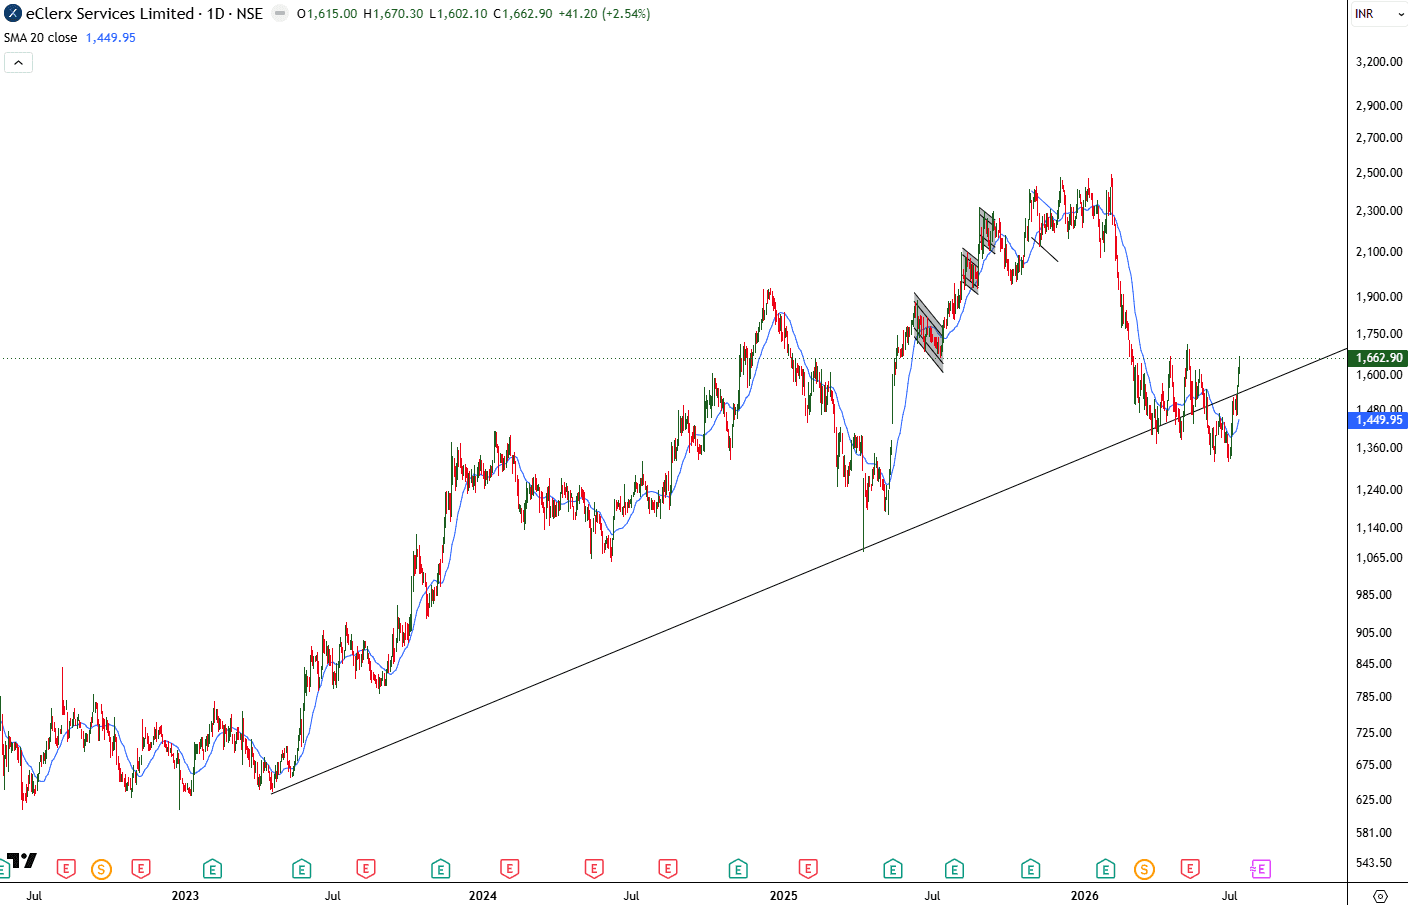1408x905 pixels.
Task: Click the grey market status icon beside NSE
Action: (x=280, y=14)
